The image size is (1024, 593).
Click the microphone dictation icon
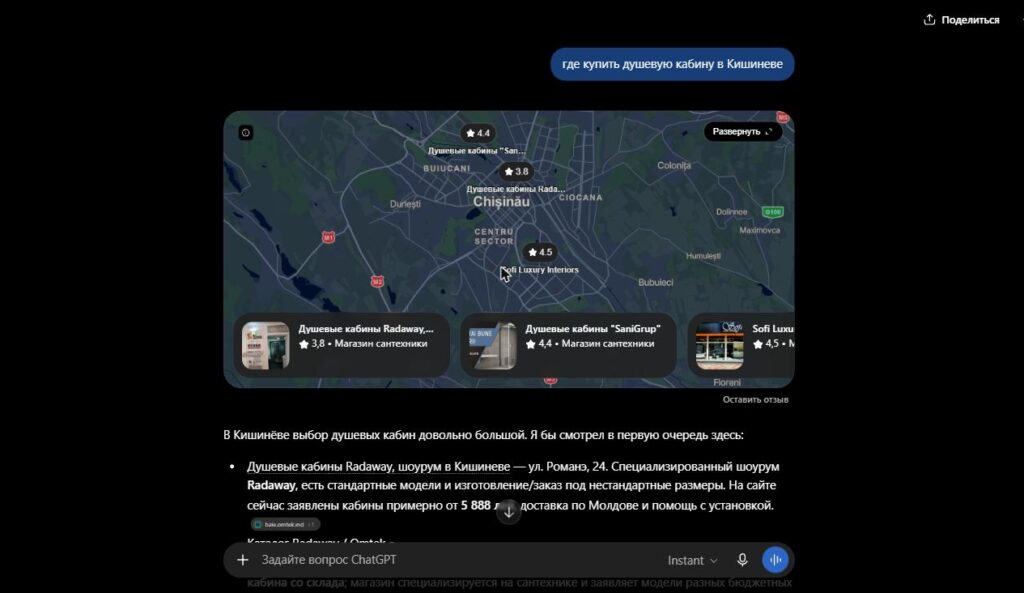point(742,560)
